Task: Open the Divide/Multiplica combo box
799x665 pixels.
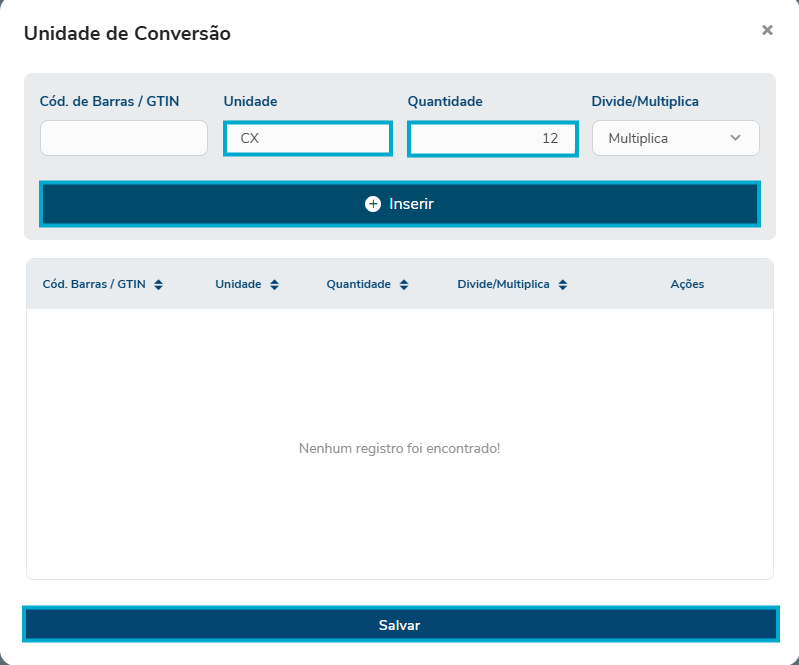Action: (675, 138)
